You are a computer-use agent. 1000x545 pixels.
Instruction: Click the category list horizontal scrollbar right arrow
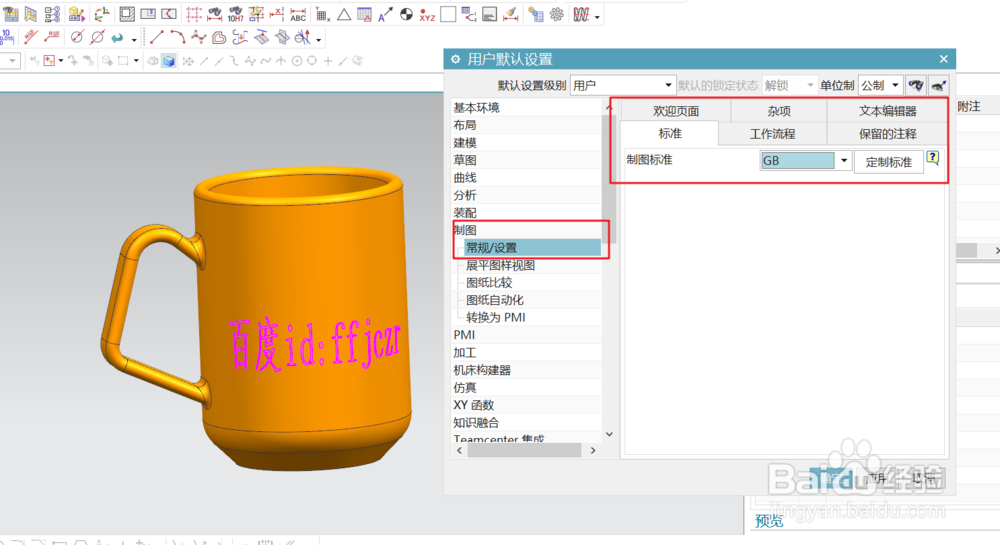593,450
